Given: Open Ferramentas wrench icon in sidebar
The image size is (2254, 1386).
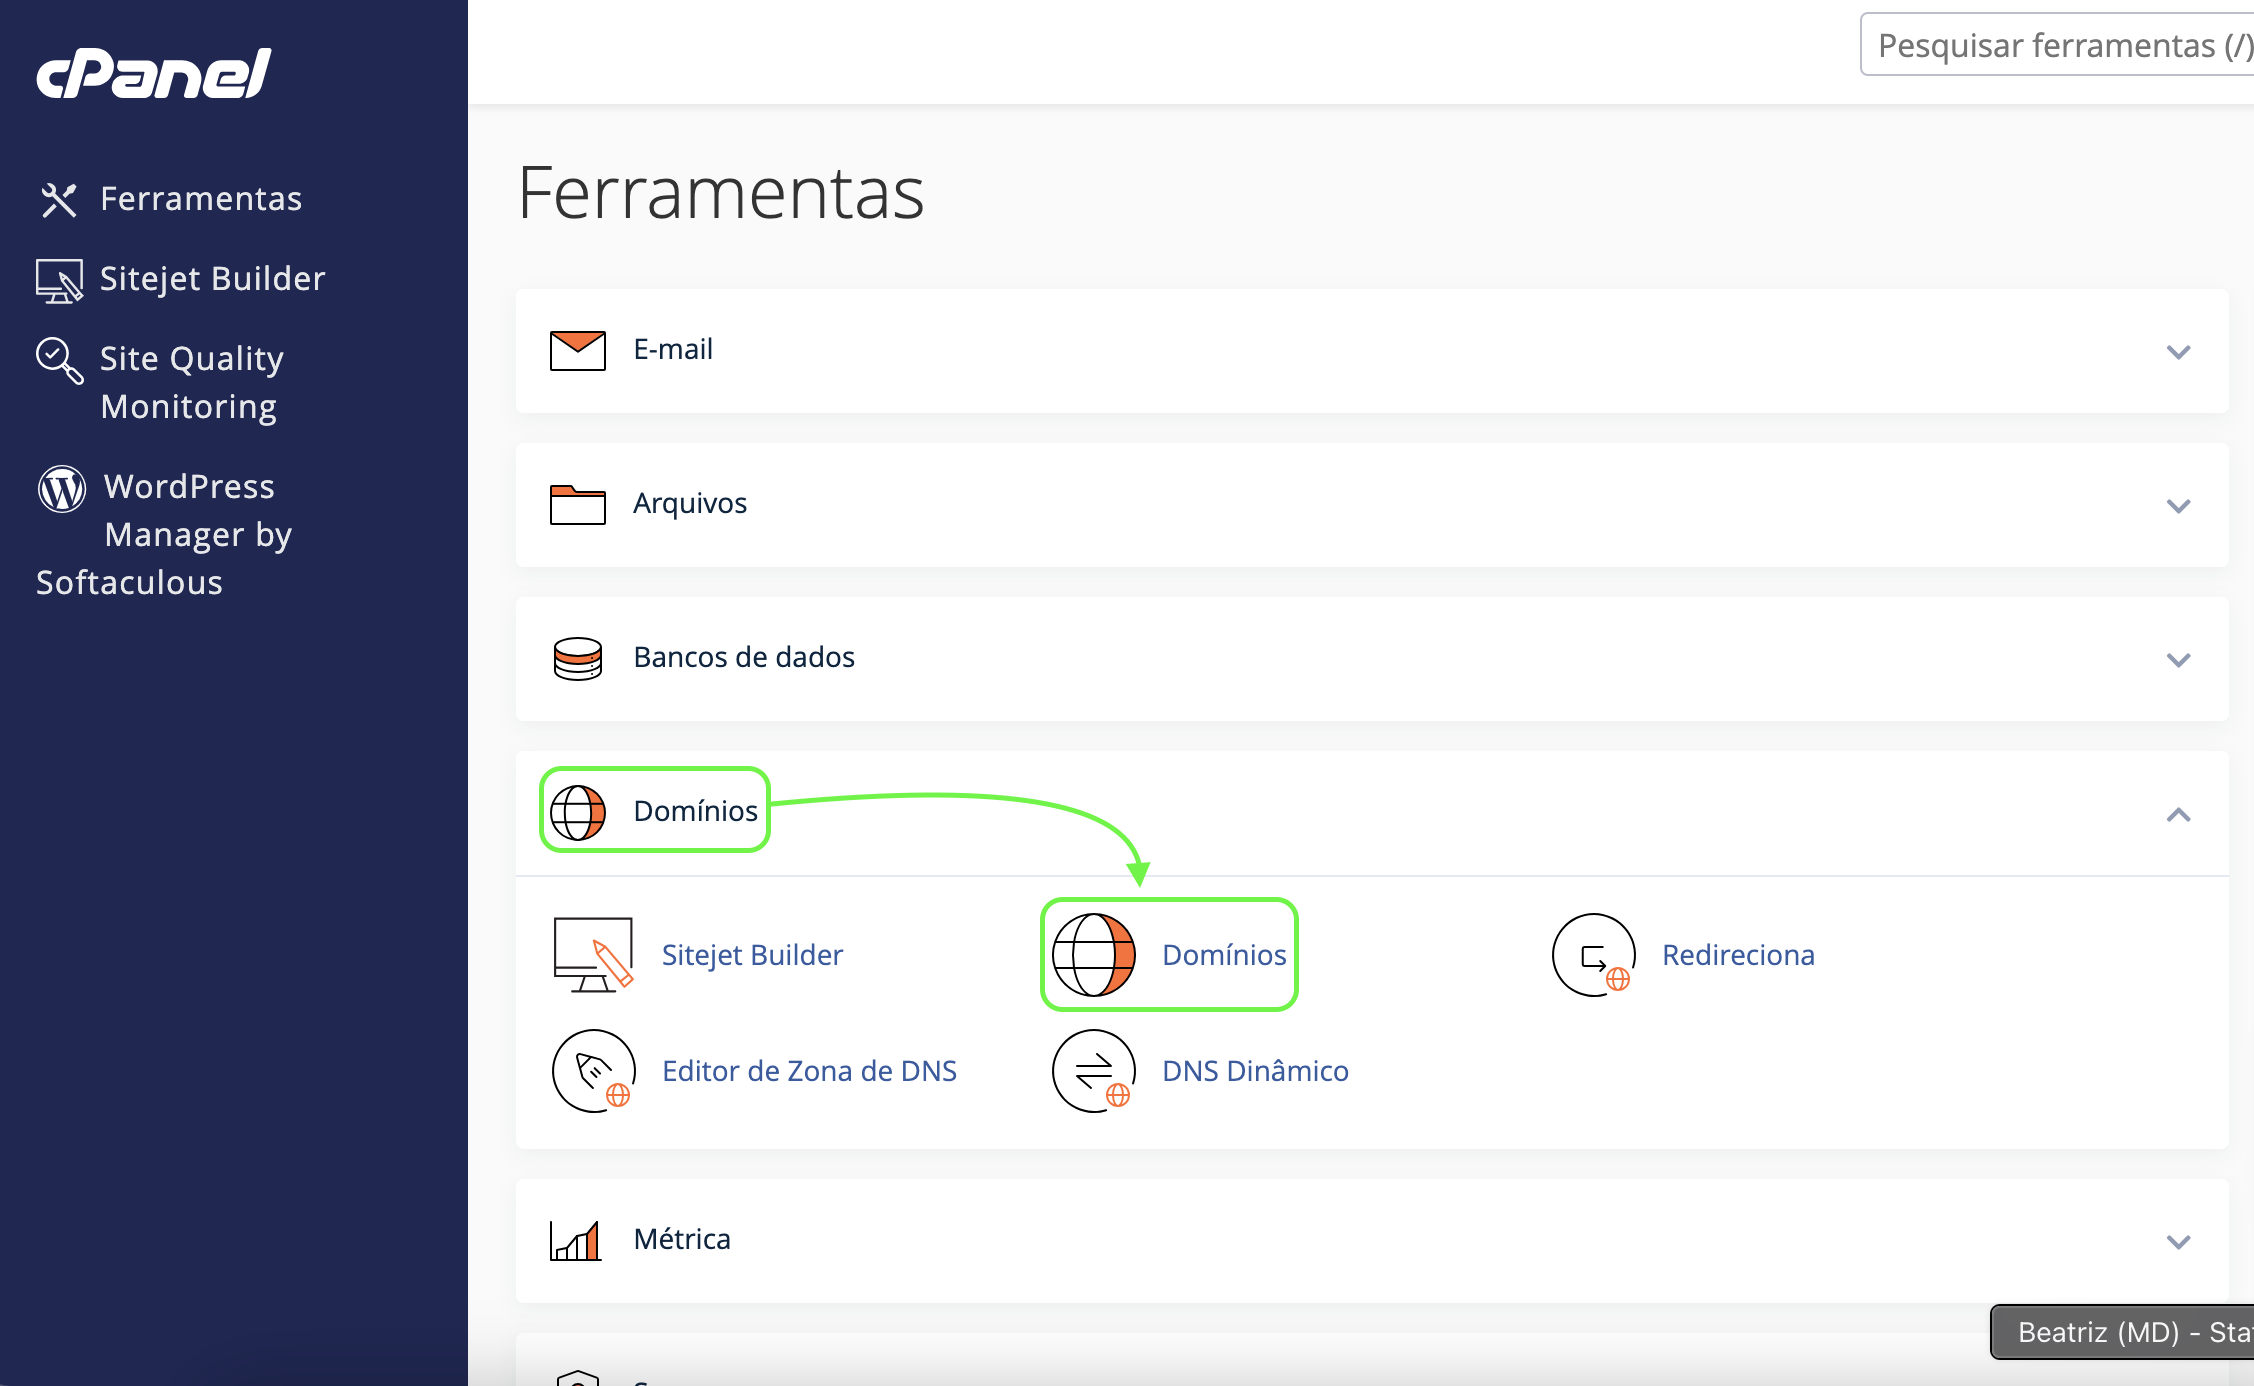Looking at the screenshot, I should 59,200.
